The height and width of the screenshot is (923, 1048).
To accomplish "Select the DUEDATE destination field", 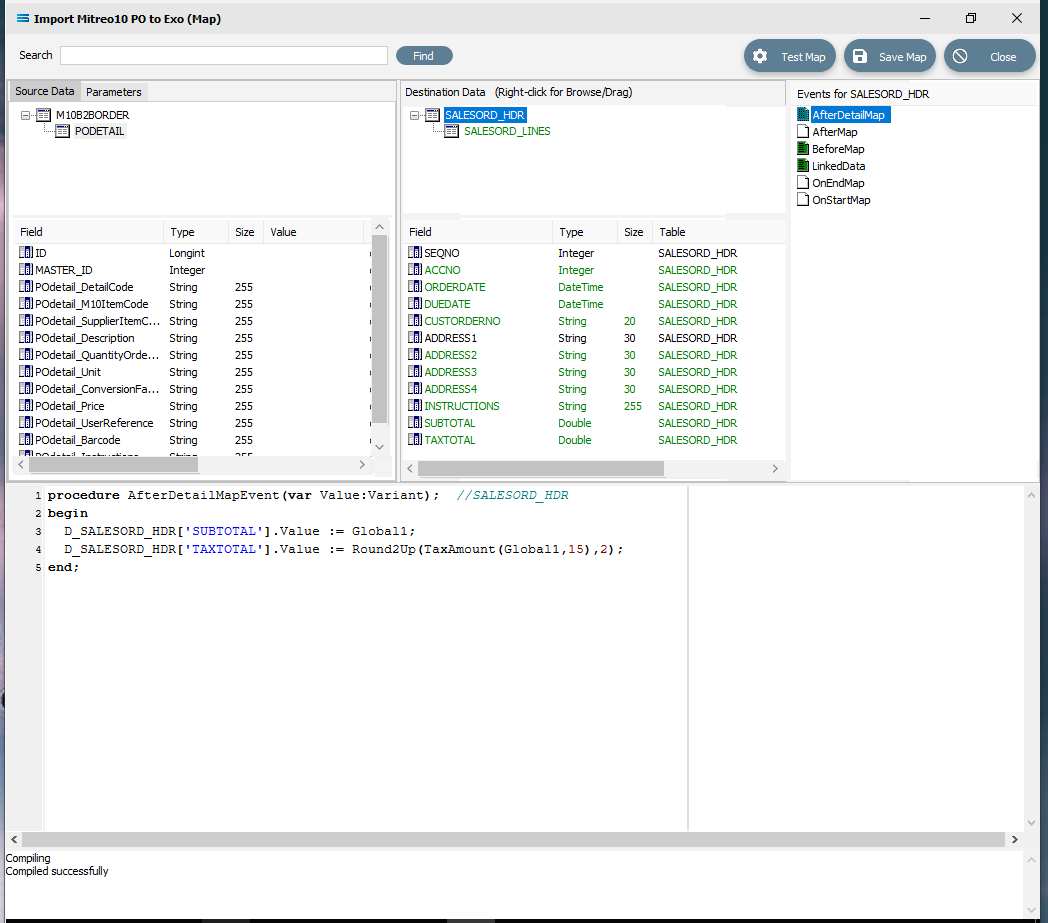I will coord(447,304).
